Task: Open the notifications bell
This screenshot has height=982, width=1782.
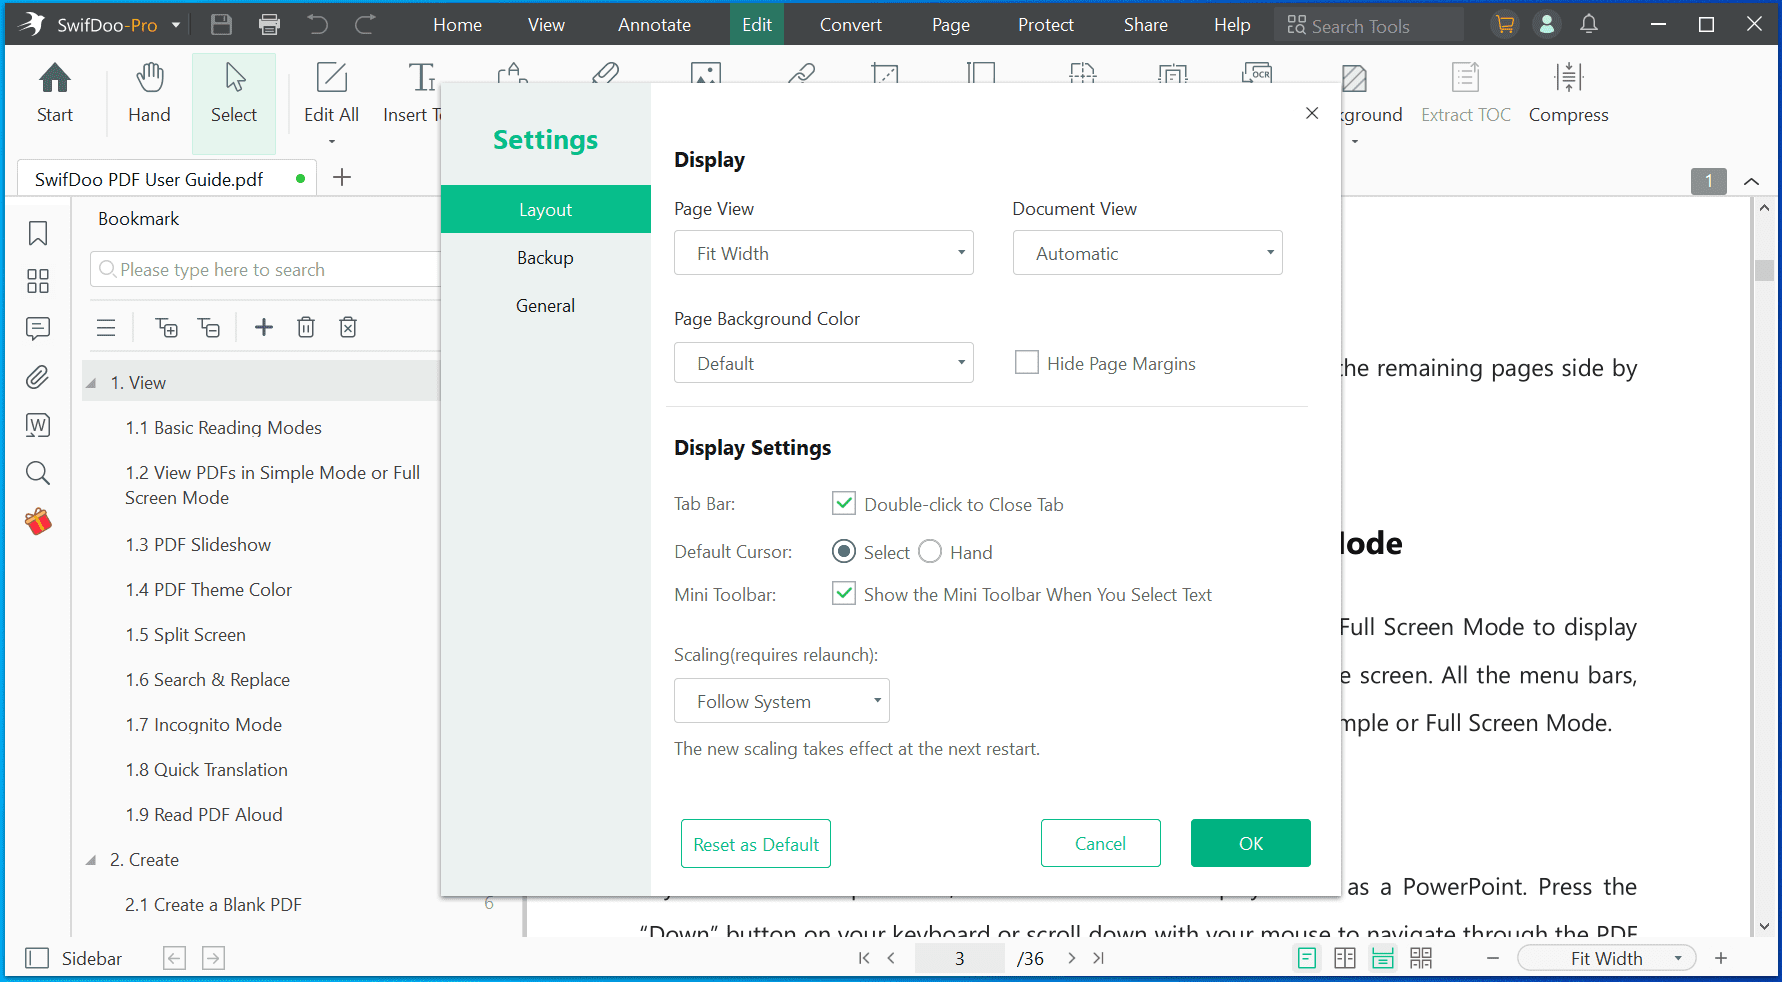Action: 1589,25
